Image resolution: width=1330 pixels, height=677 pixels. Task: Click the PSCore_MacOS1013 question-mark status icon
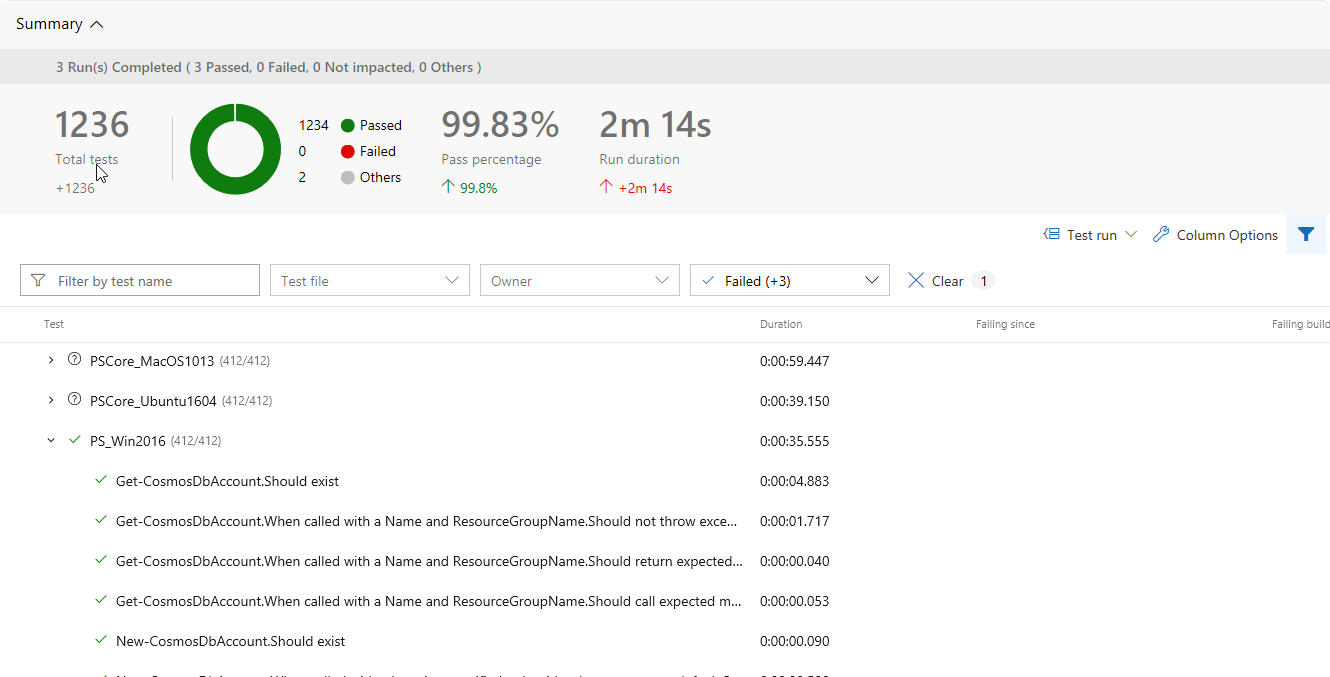click(x=74, y=360)
